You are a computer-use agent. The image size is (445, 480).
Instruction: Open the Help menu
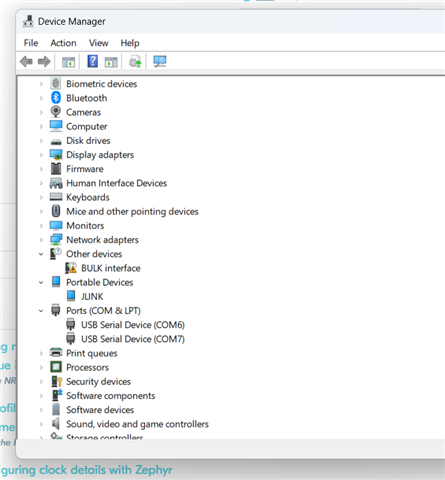[130, 43]
